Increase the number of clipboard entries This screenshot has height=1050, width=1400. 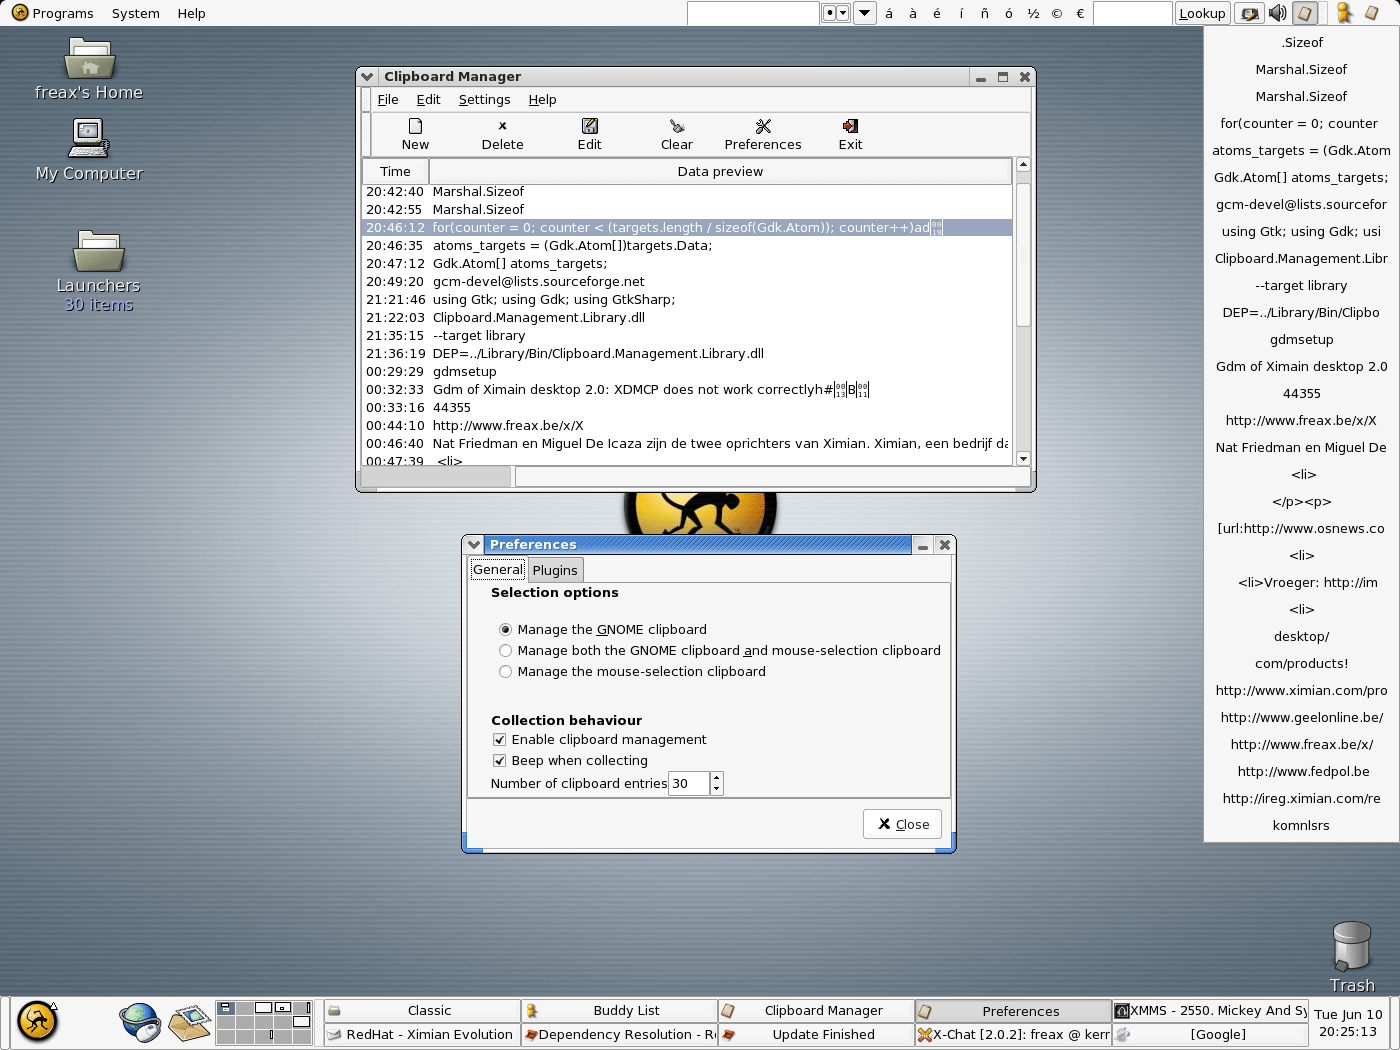tap(718, 778)
